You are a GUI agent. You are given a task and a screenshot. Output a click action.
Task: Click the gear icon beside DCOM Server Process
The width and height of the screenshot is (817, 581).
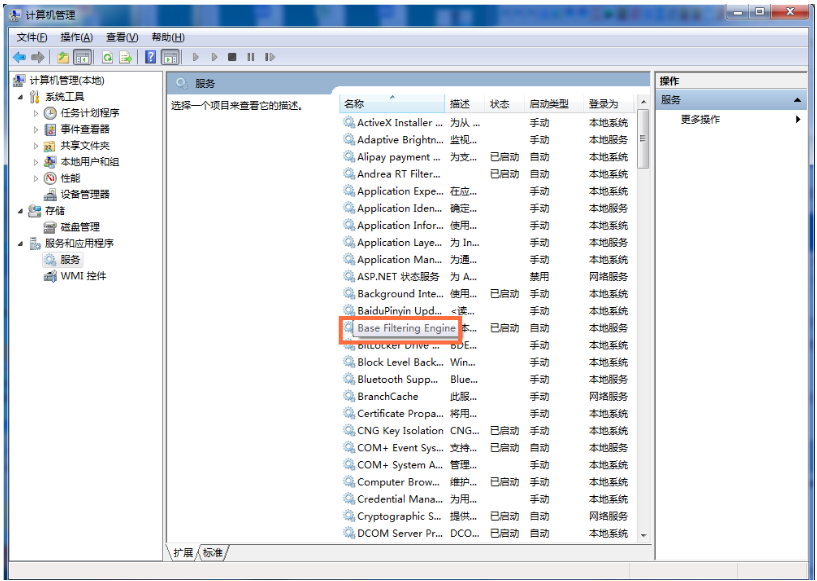(349, 533)
